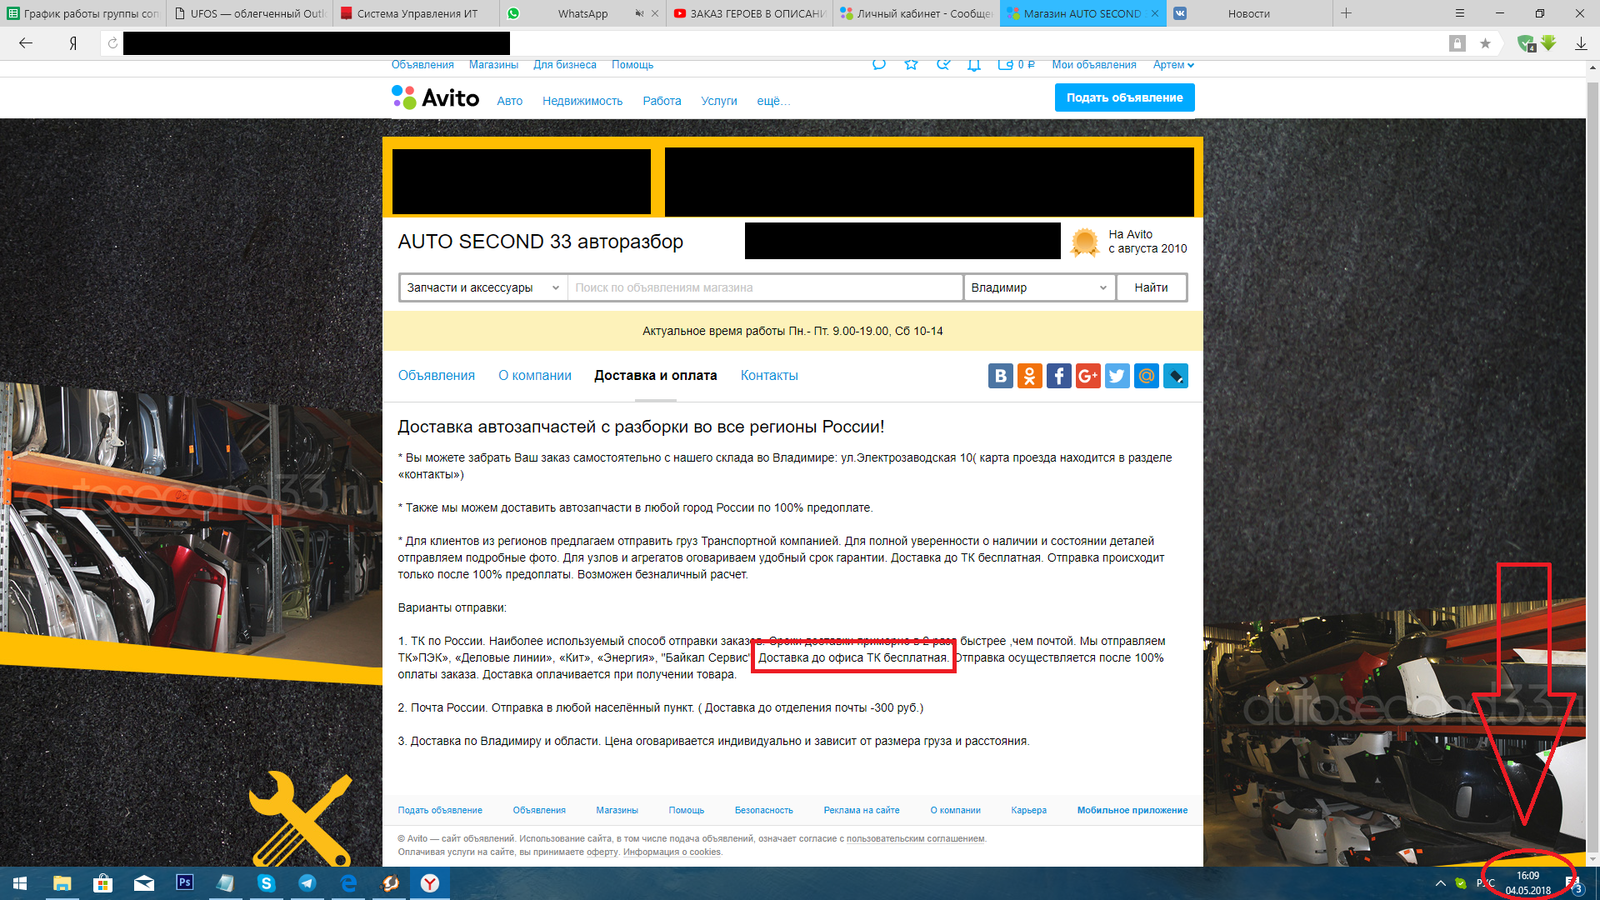Click the store search input field
The height and width of the screenshot is (900, 1600).
765,288
